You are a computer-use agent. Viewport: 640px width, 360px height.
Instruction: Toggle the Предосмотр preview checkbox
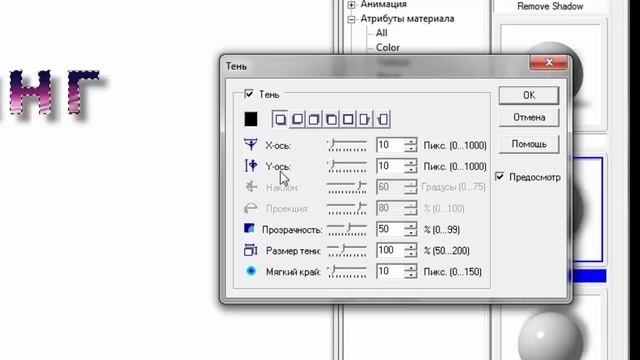[500, 177]
